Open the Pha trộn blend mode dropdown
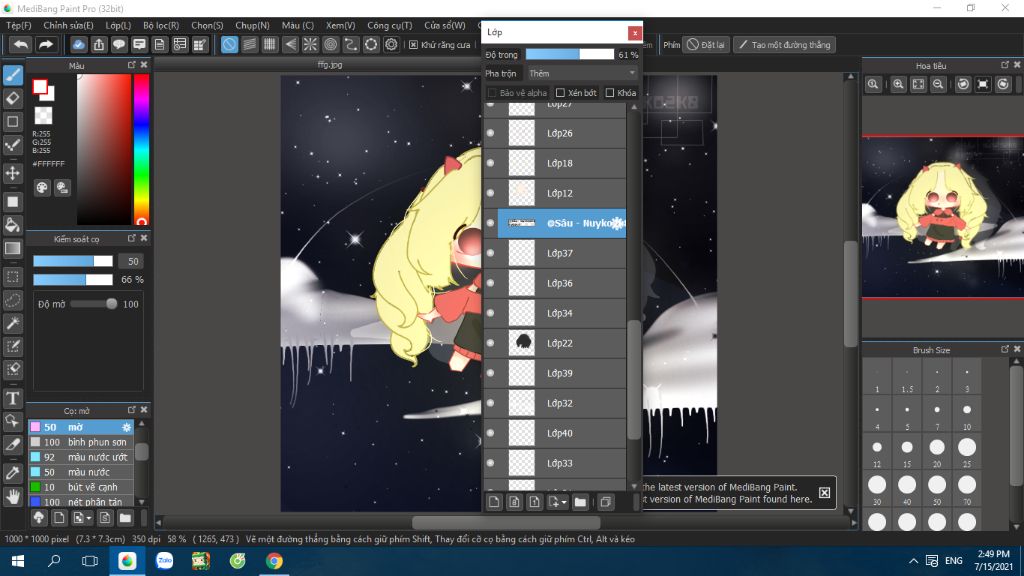Image resolution: width=1024 pixels, height=576 pixels. (x=581, y=73)
